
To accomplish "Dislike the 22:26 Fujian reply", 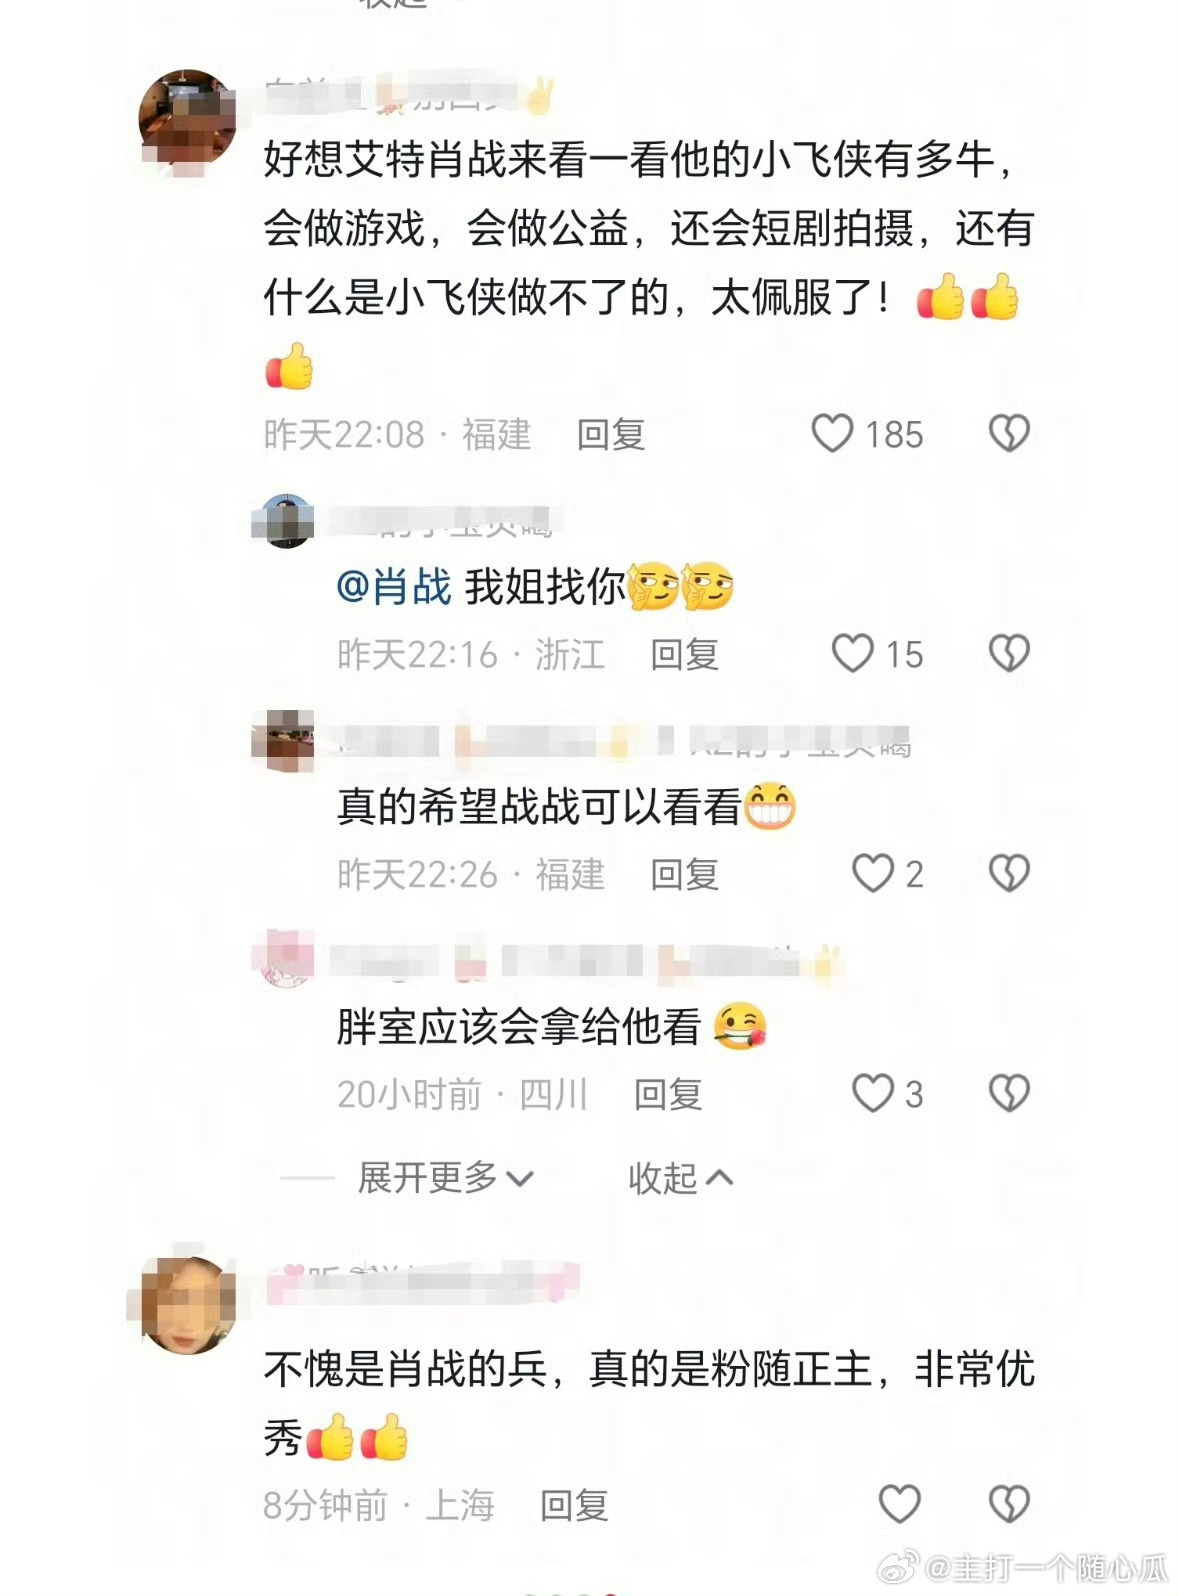I will coord(1009,874).
